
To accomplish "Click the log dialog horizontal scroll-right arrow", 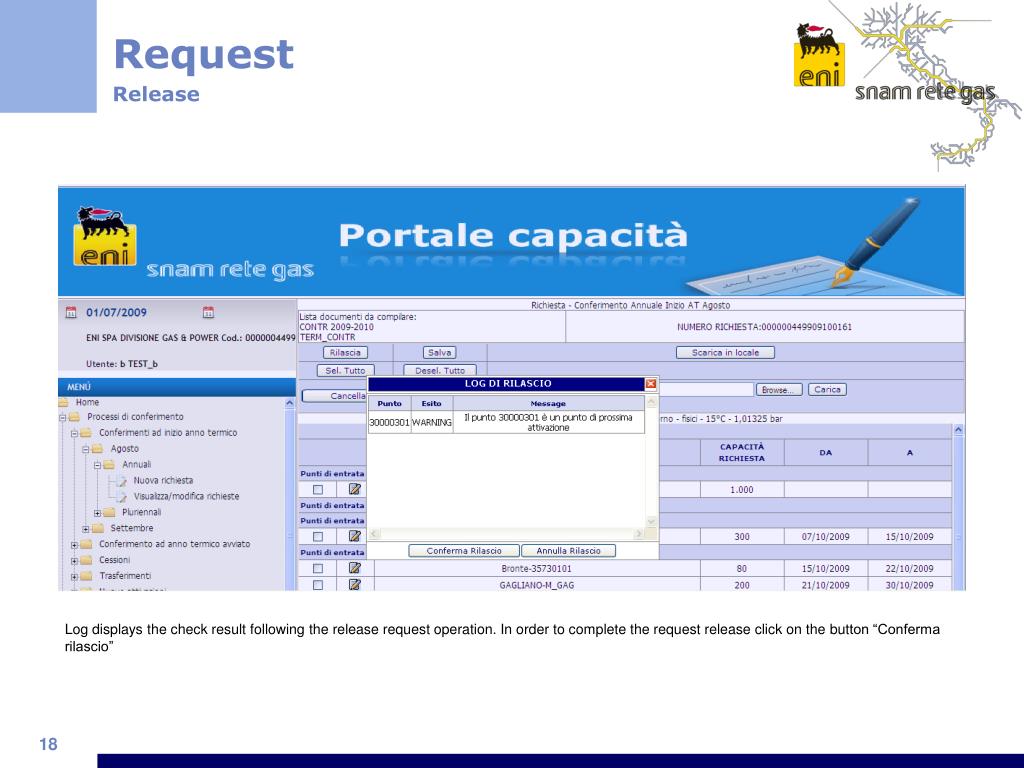I will (x=639, y=534).
